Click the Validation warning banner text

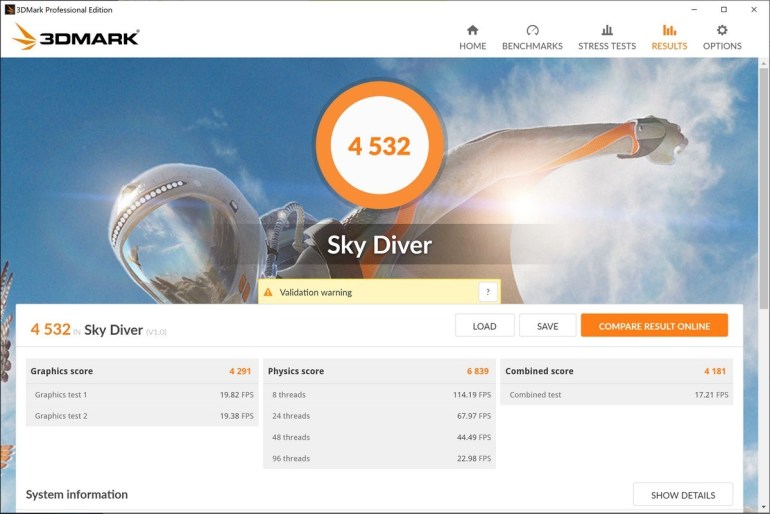pos(315,293)
